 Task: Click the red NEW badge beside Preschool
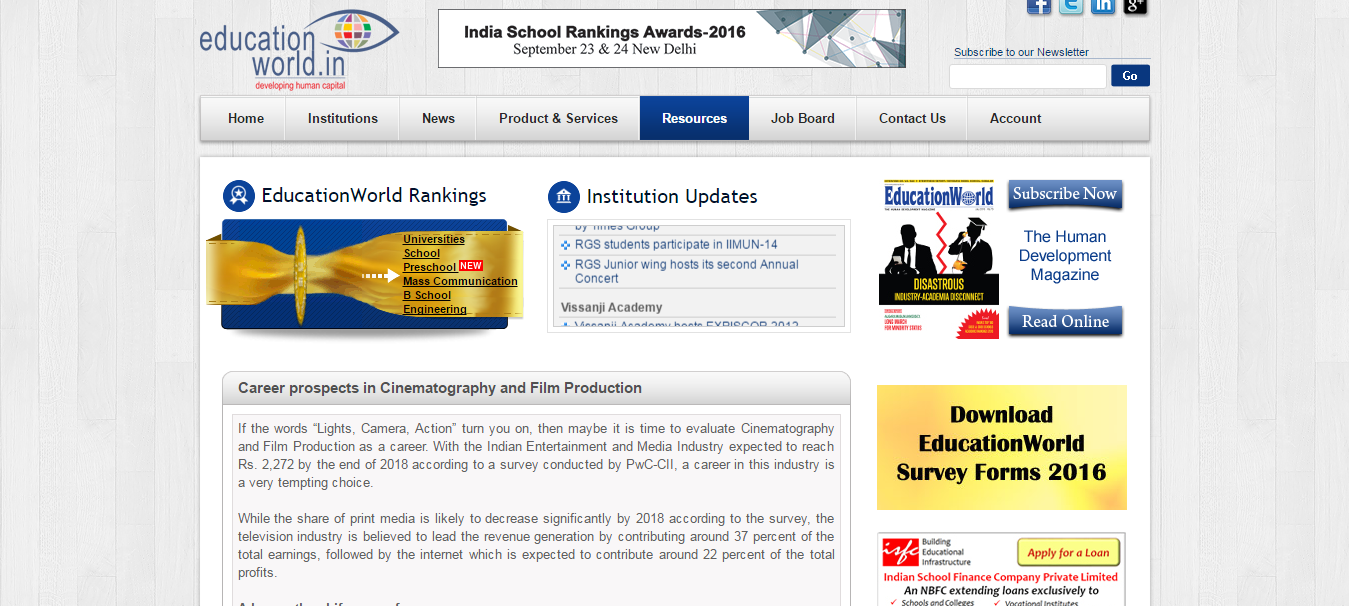tap(471, 266)
